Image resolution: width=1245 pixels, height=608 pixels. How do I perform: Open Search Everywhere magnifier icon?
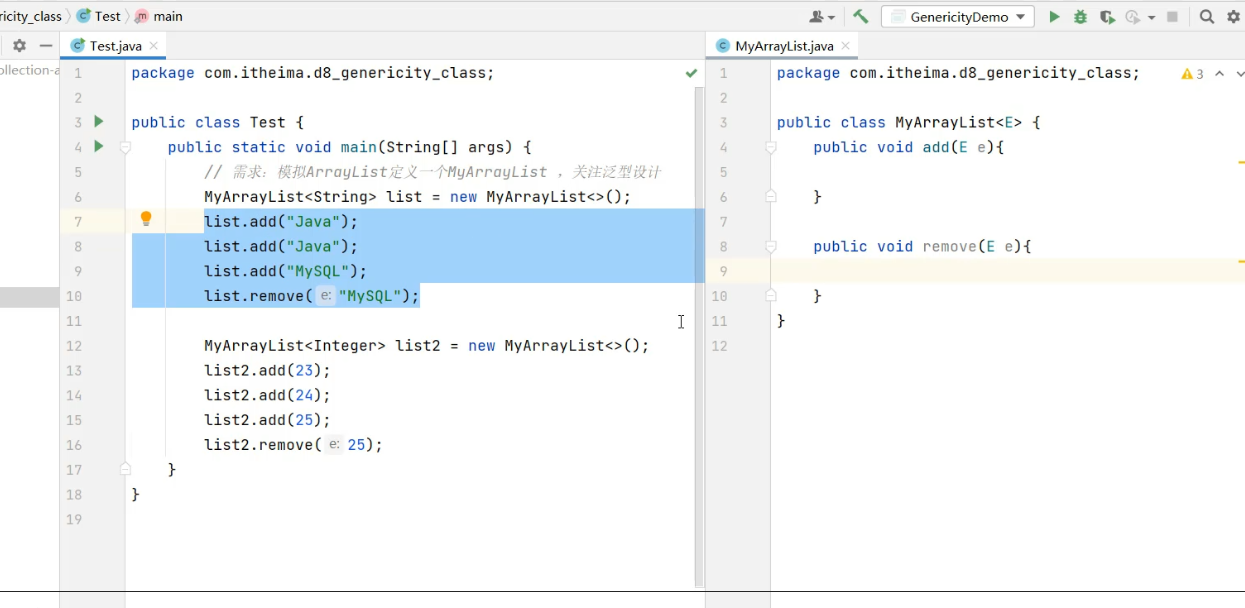pyautogui.click(x=1207, y=17)
